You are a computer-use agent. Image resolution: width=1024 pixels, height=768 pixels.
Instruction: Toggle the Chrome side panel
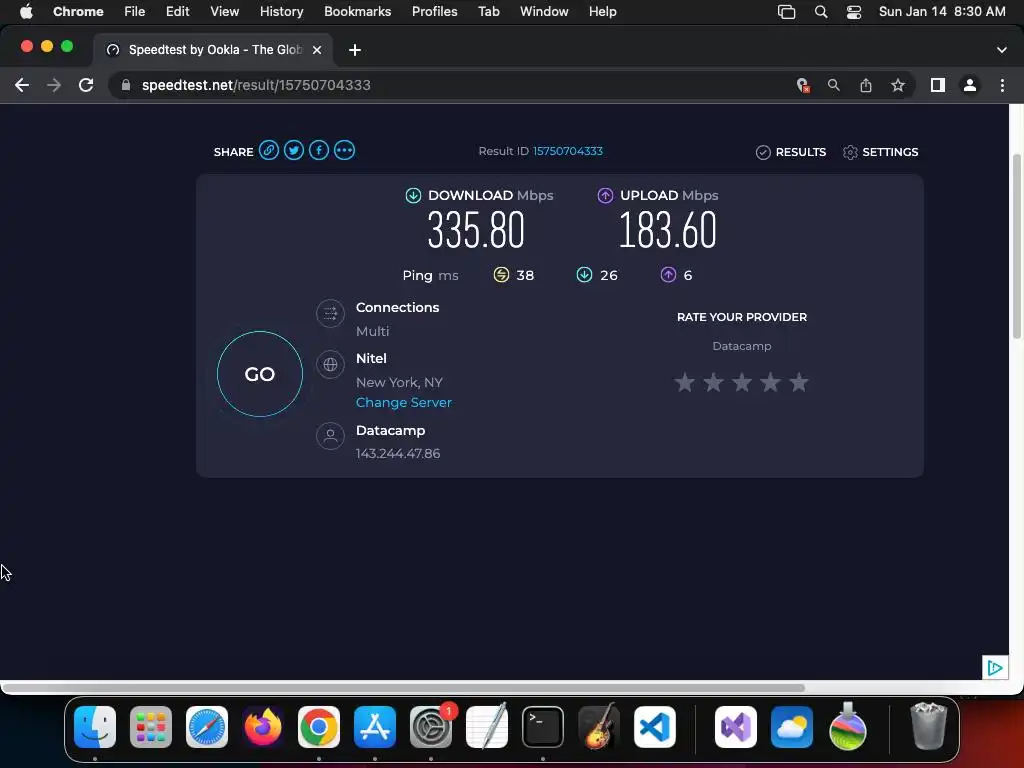click(x=938, y=85)
